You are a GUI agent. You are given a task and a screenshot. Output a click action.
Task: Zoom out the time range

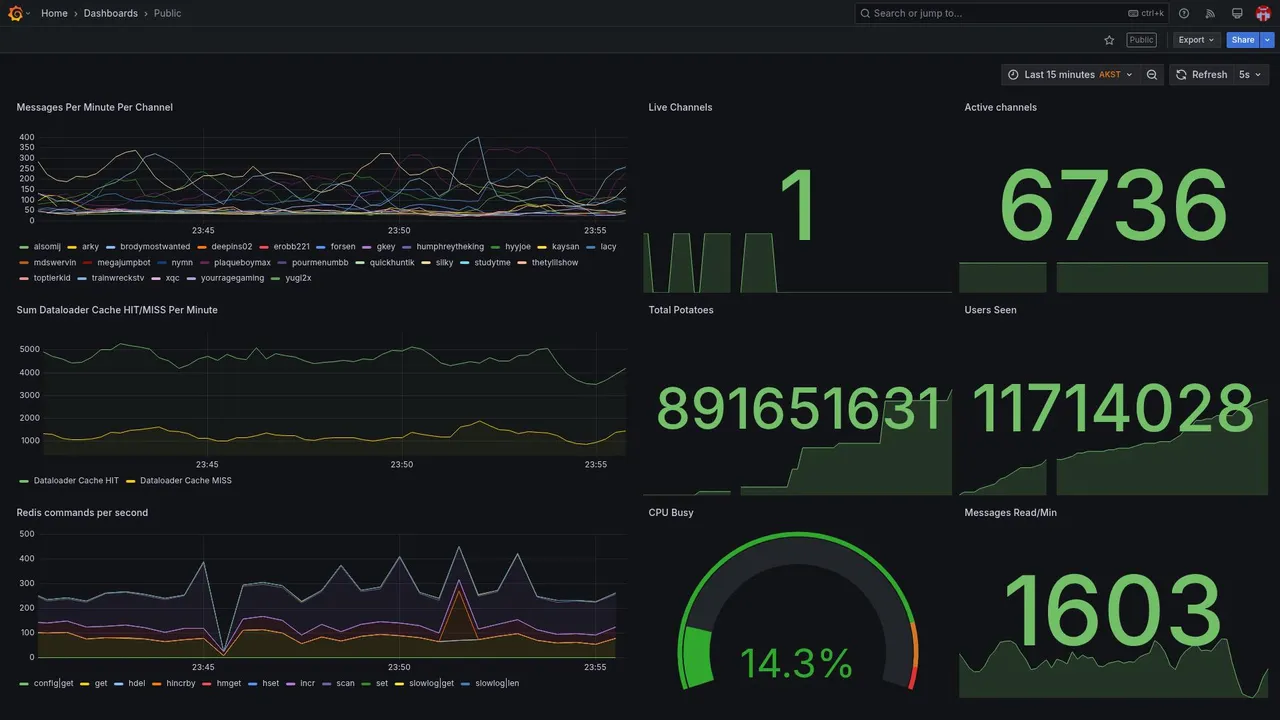coord(1152,75)
